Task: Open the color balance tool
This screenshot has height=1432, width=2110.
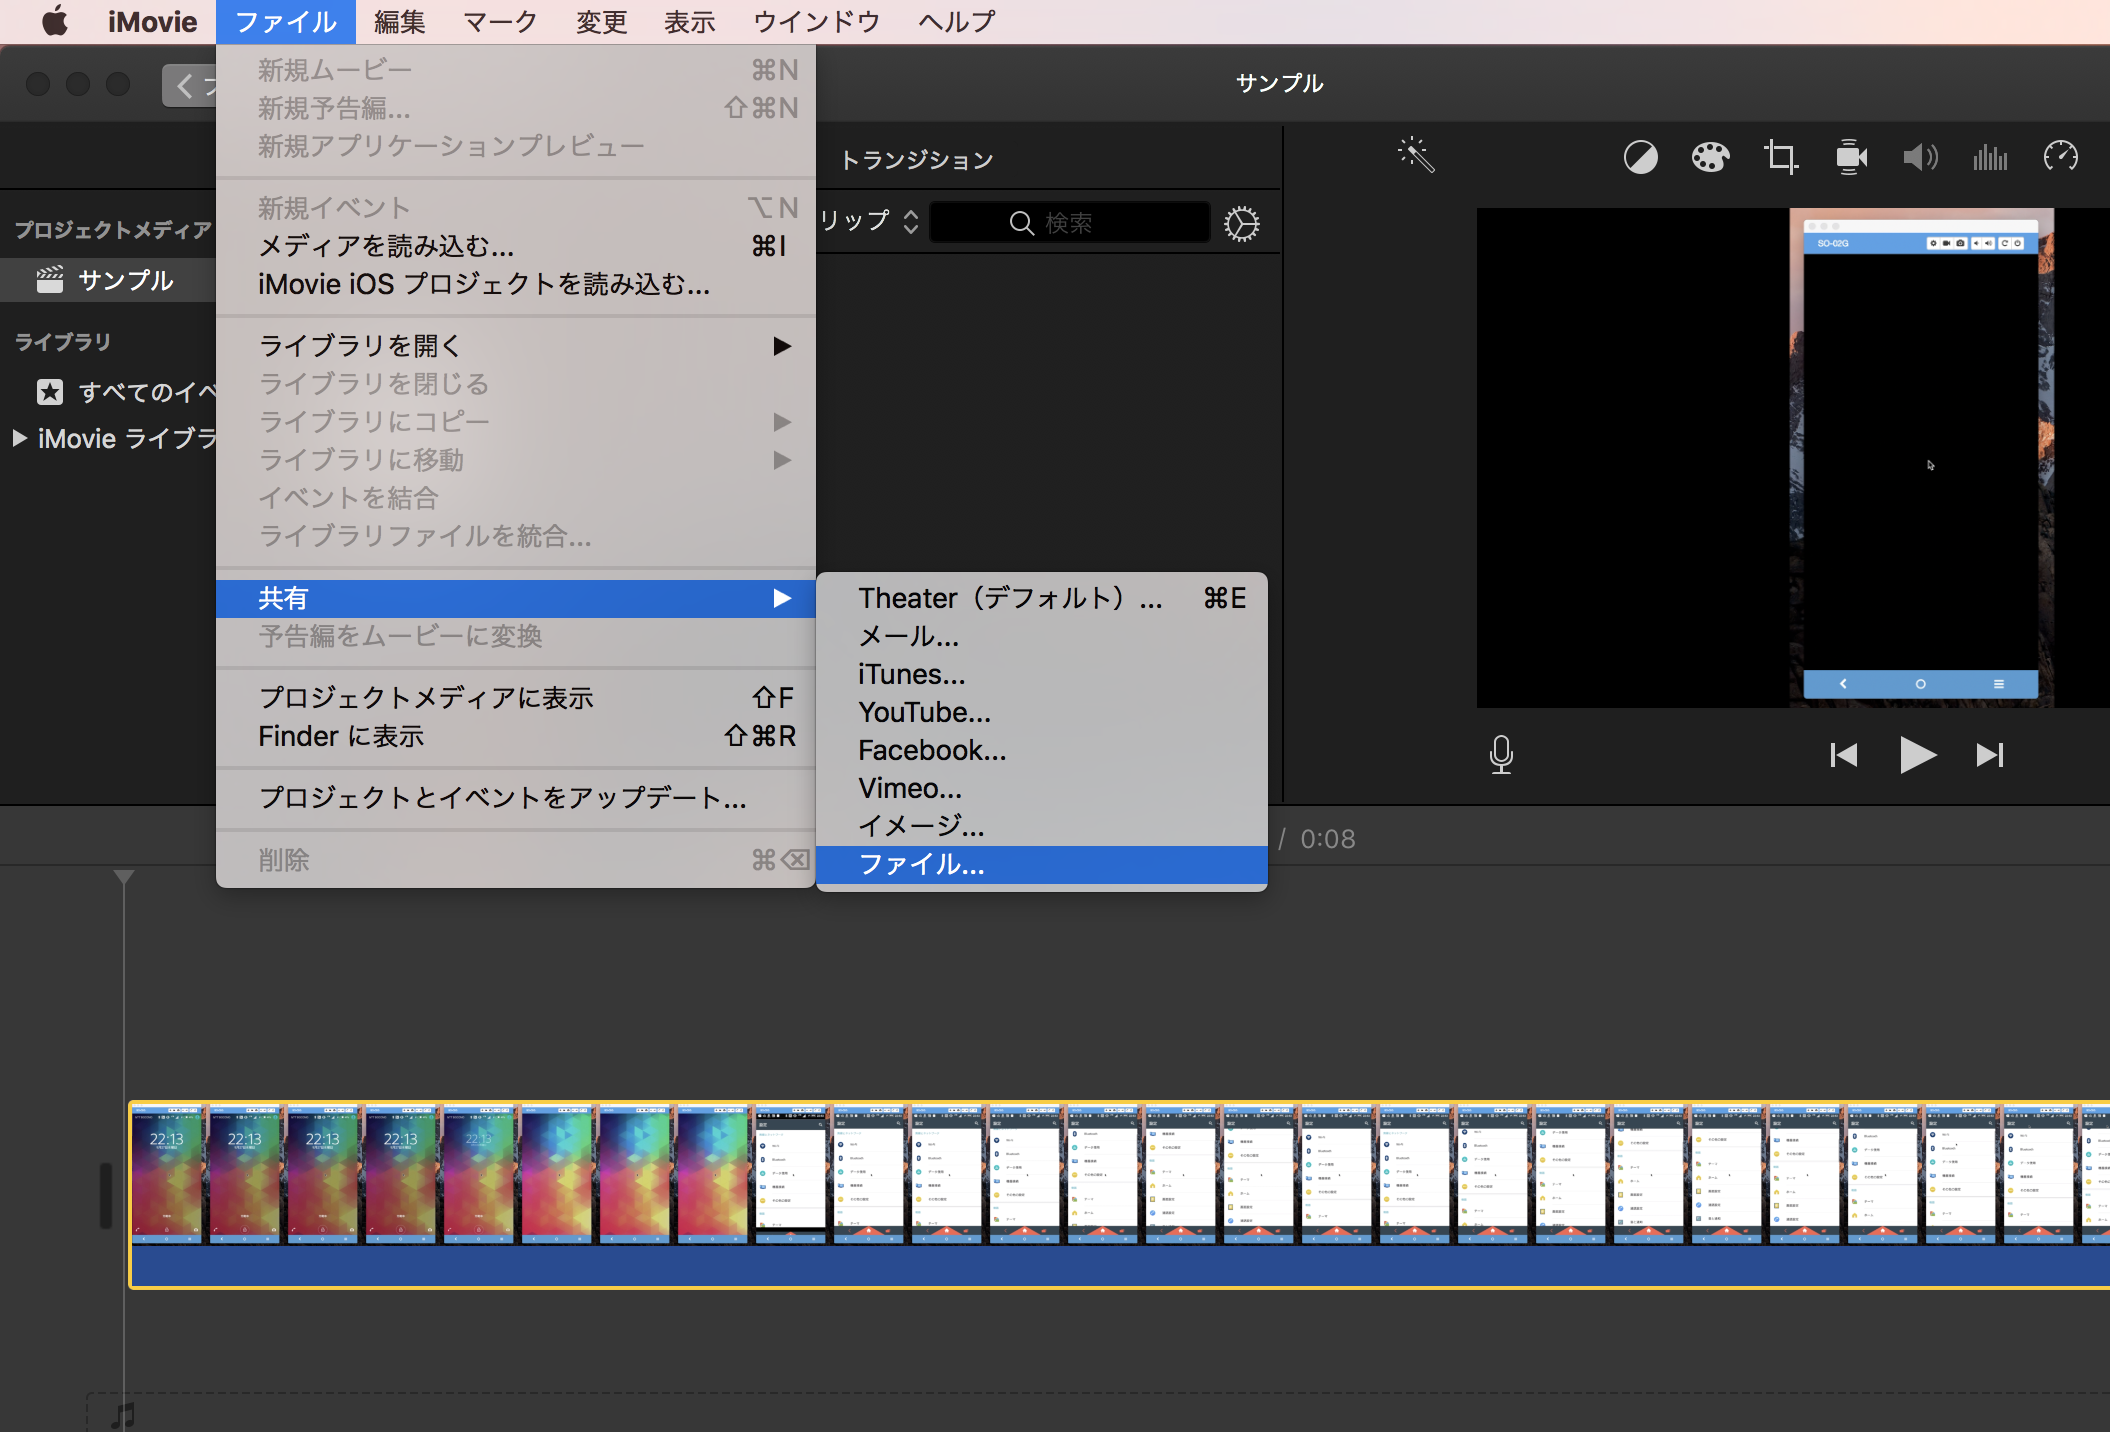Action: point(1640,157)
